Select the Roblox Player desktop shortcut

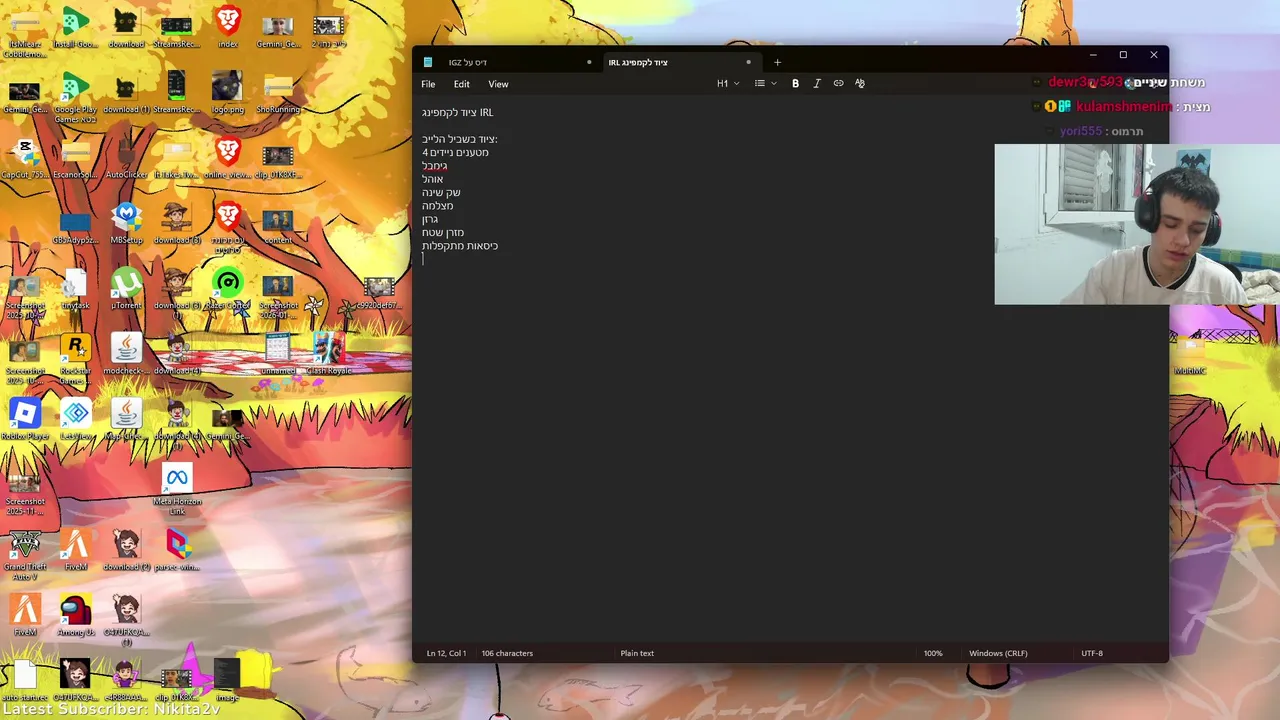(x=25, y=420)
